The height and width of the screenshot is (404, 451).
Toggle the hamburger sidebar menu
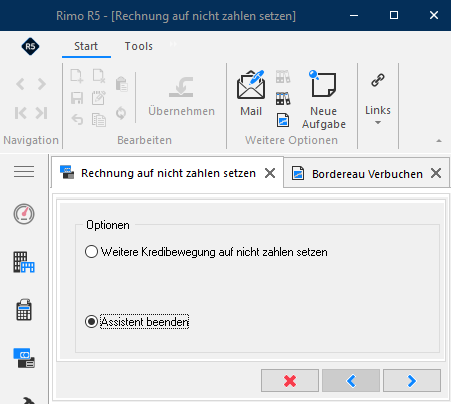pyautogui.click(x=24, y=172)
